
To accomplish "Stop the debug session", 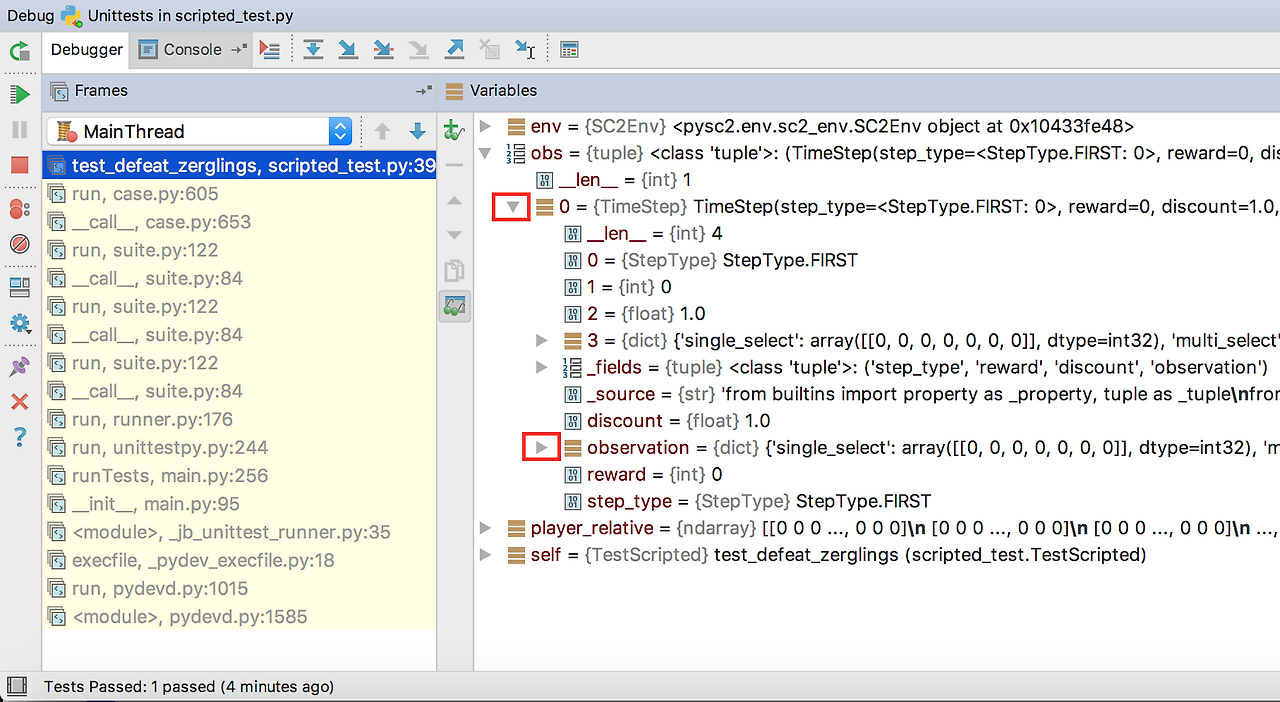I will (x=19, y=165).
